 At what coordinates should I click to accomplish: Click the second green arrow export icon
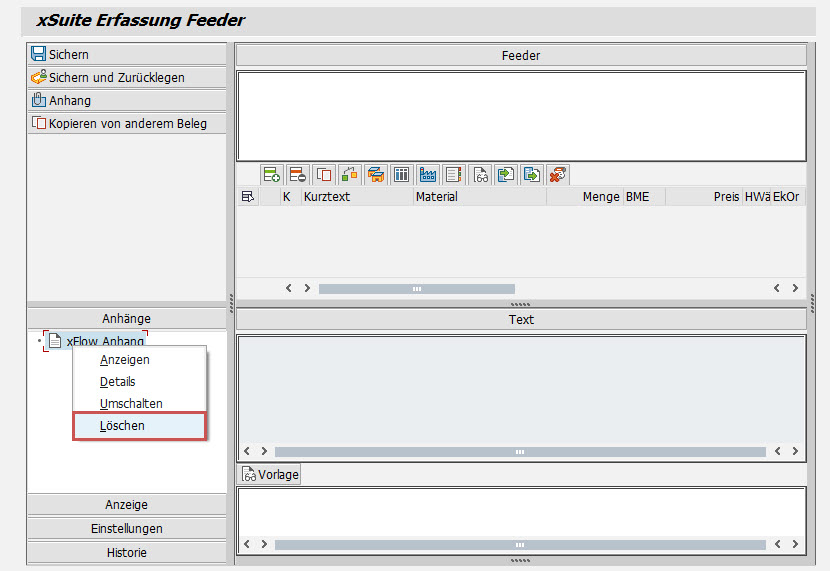pyautogui.click(x=532, y=175)
